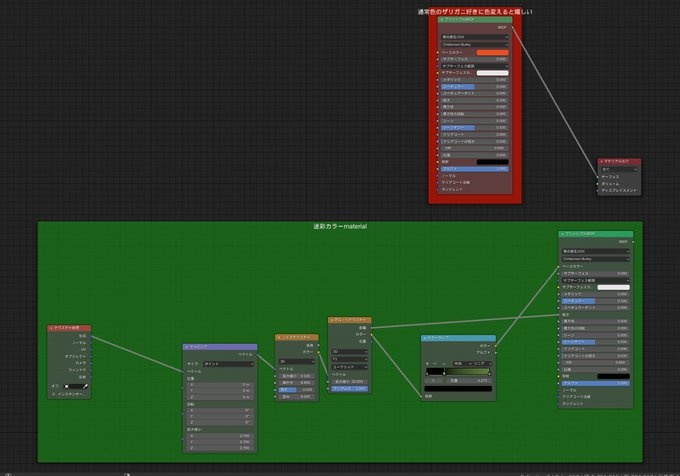Click the 迷彩カラーmaterial frame label

pyautogui.click(x=340, y=226)
